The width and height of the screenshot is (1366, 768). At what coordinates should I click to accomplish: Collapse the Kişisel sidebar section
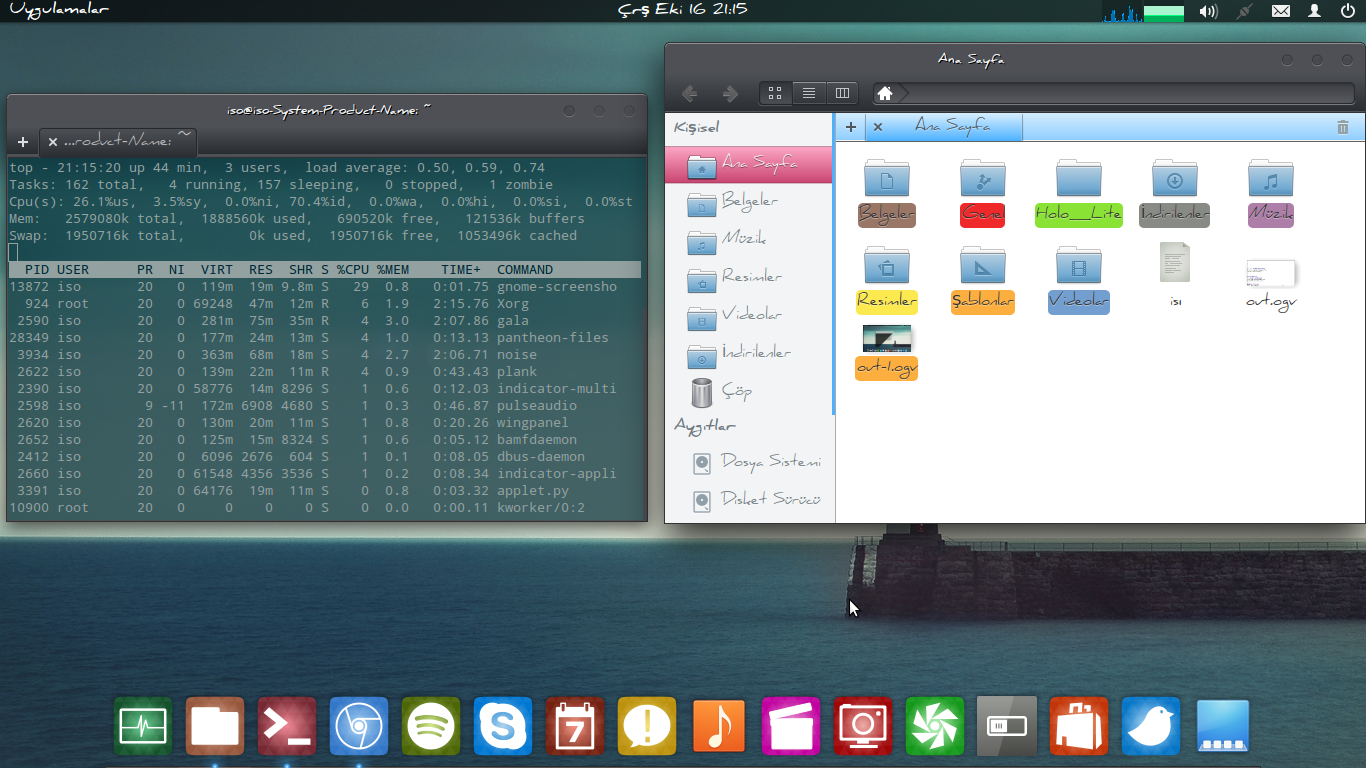(x=697, y=128)
